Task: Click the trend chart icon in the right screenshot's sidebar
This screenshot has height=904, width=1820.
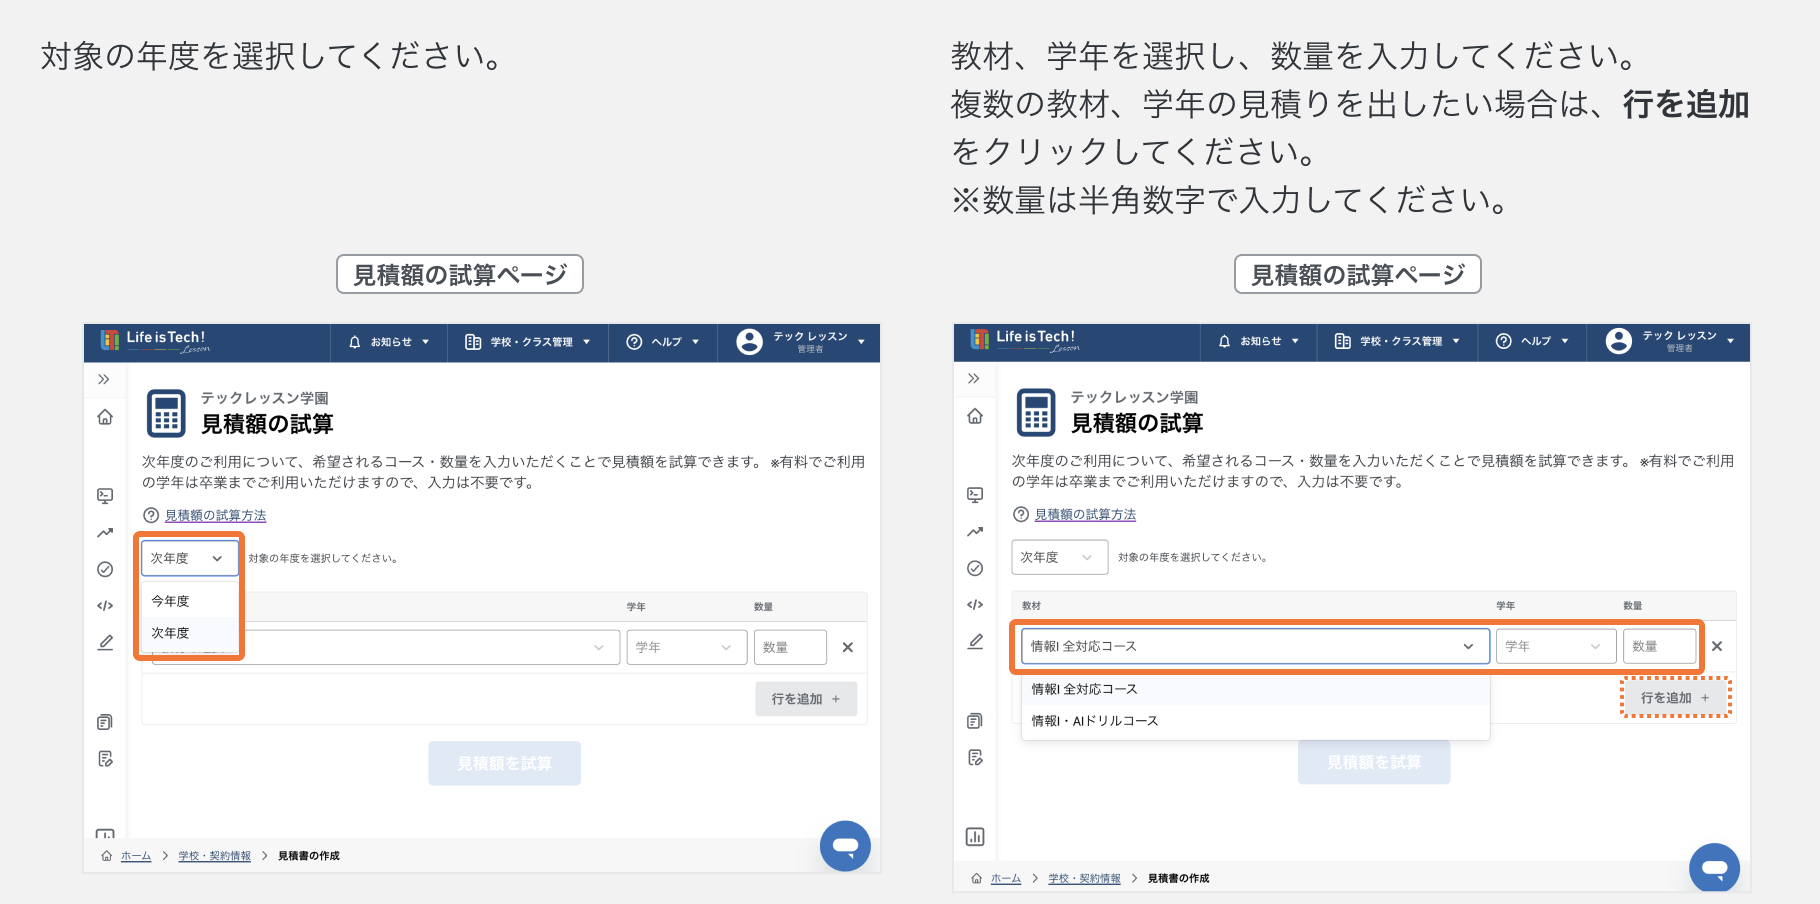Action: pyautogui.click(x=975, y=531)
